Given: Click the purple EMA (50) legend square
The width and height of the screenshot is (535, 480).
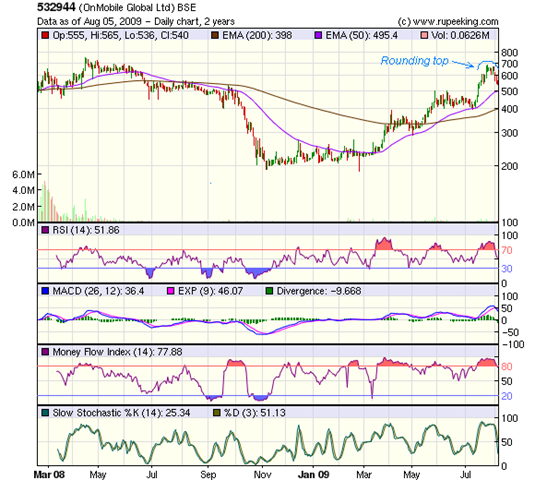Looking at the screenshot, I should pos(318,35).
